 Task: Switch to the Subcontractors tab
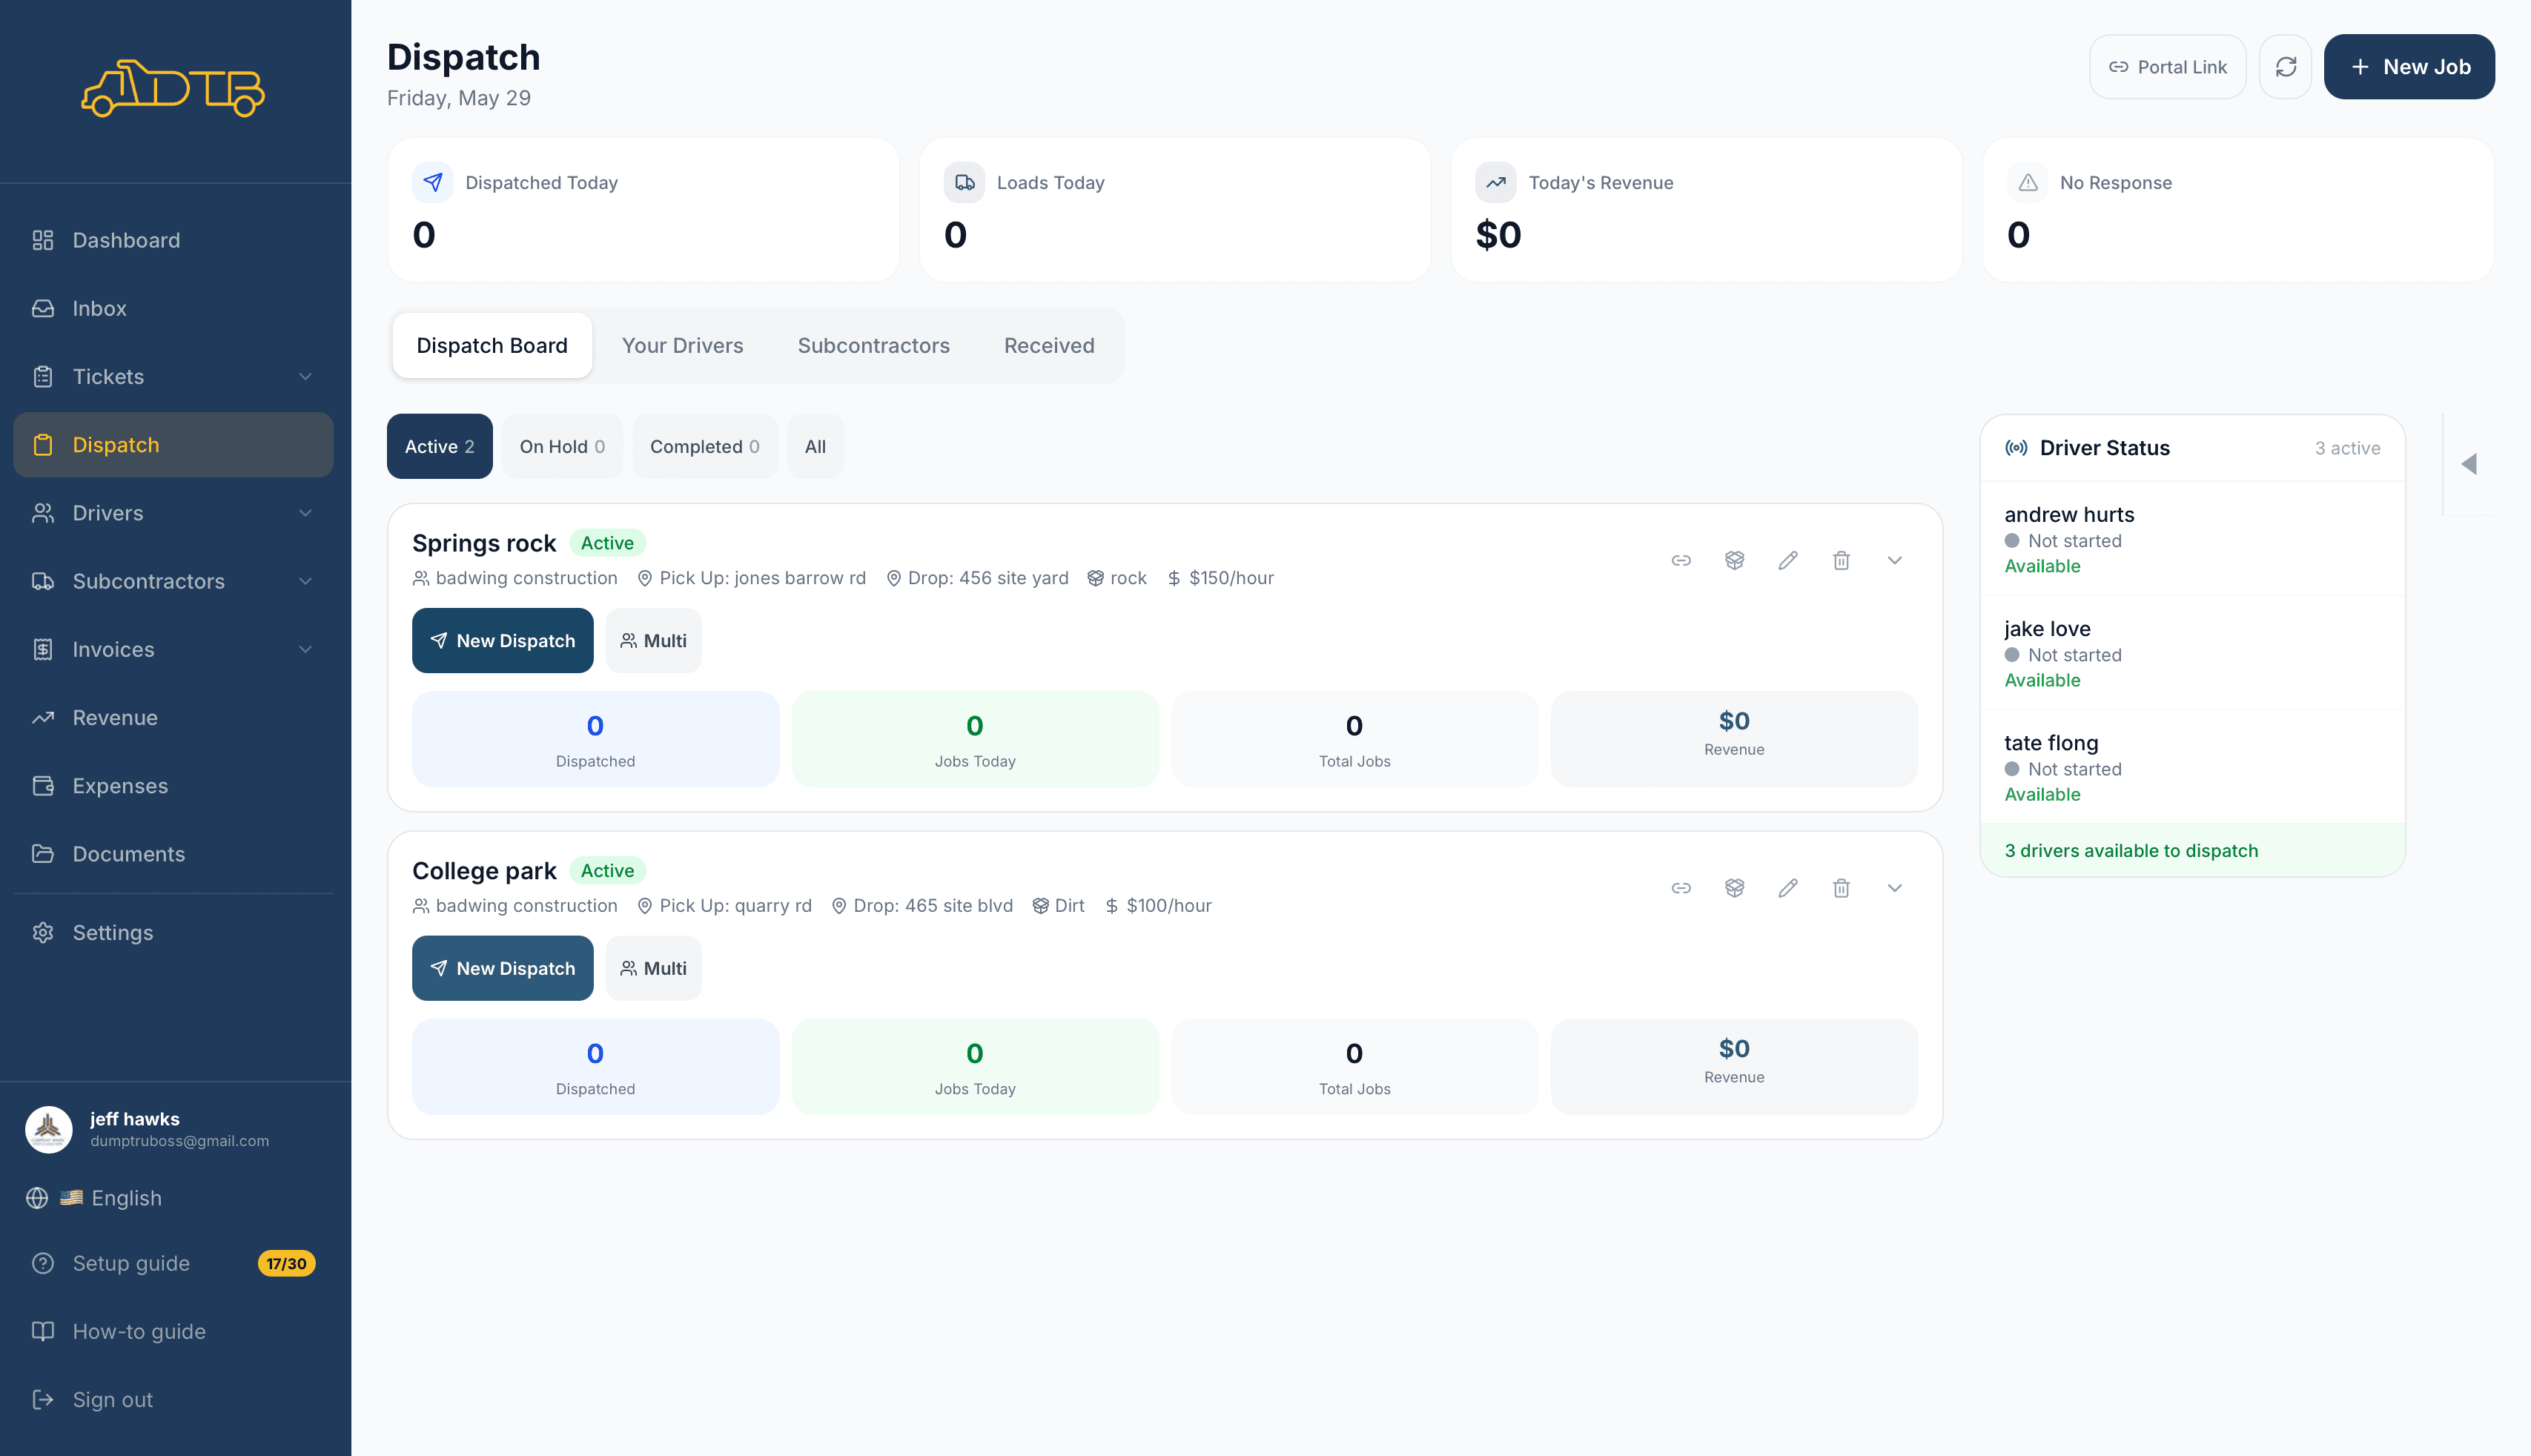click(x=873, y=345)
